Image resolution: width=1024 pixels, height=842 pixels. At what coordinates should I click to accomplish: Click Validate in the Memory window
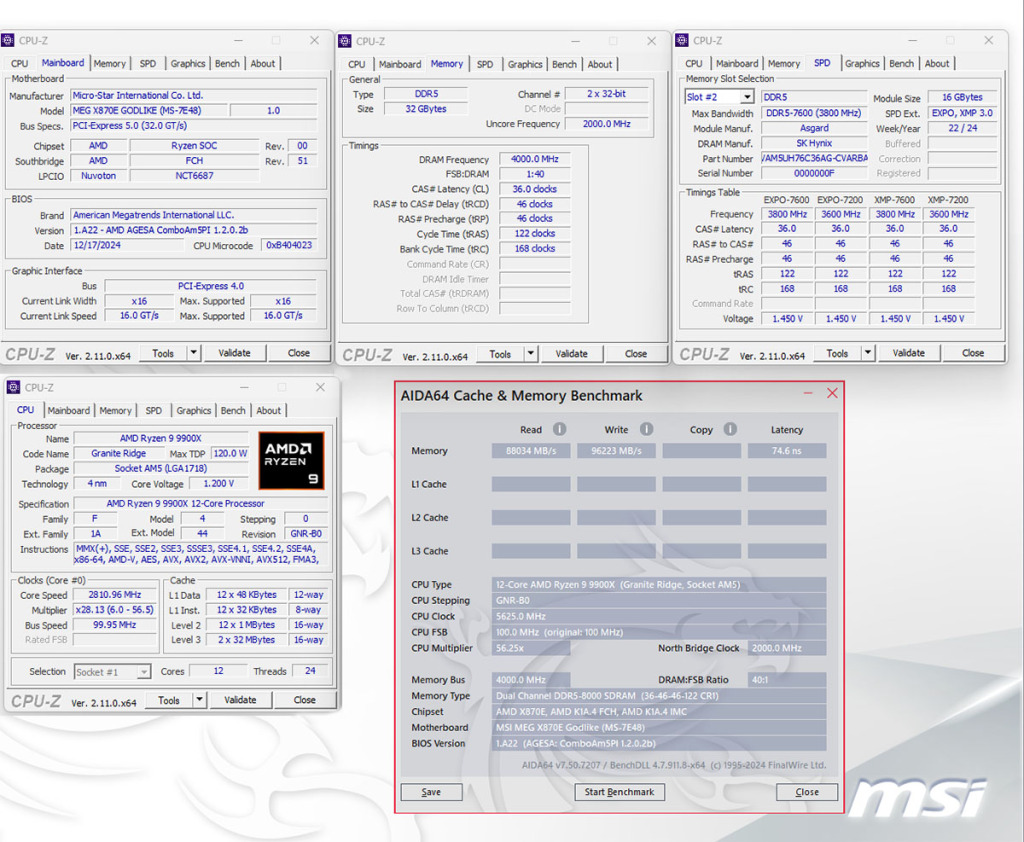click(571, 353)
